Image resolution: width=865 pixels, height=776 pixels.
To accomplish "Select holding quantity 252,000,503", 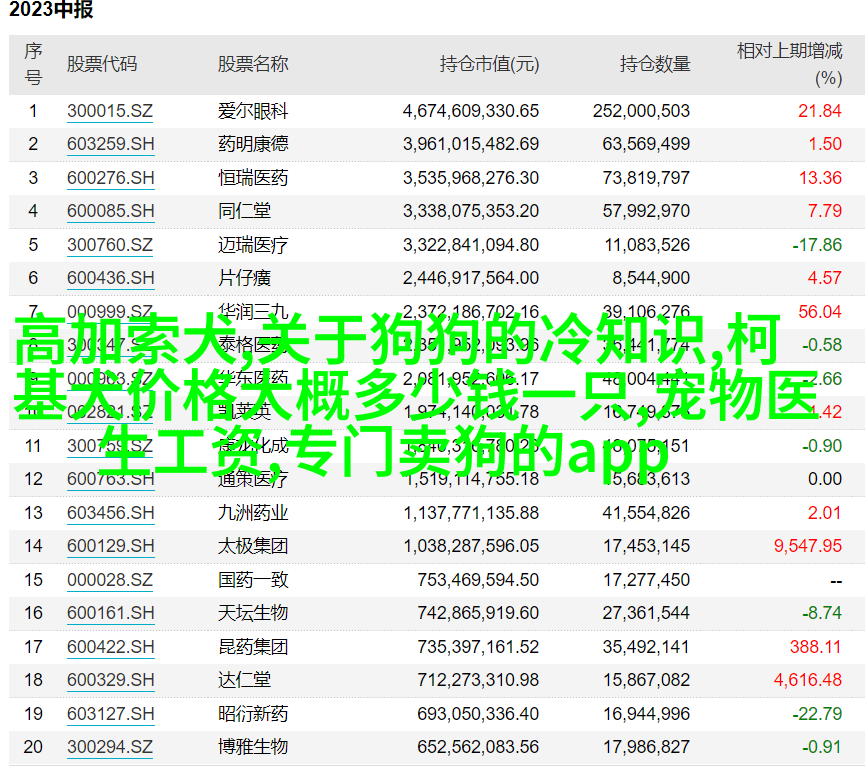I will pyautogui.click(x=642, y=111).
